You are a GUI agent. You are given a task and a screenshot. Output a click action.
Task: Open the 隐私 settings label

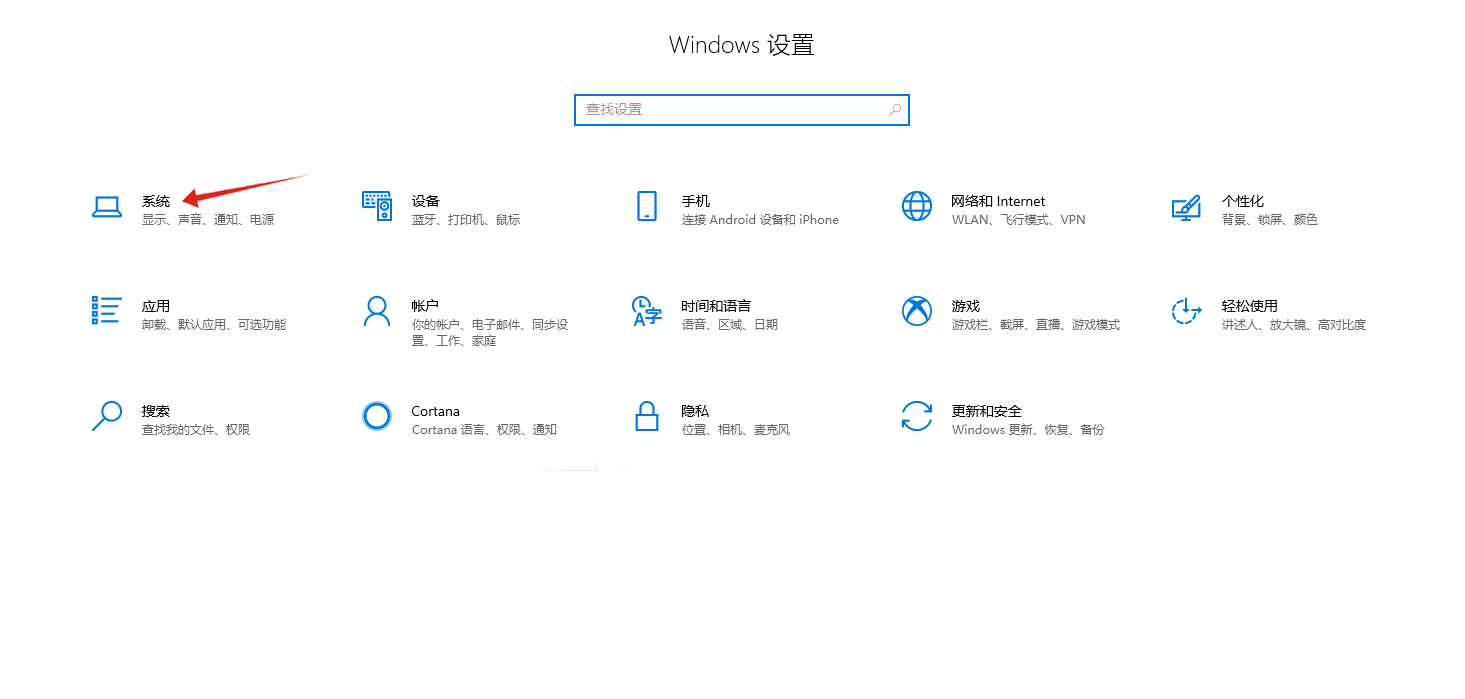(696, 411)
